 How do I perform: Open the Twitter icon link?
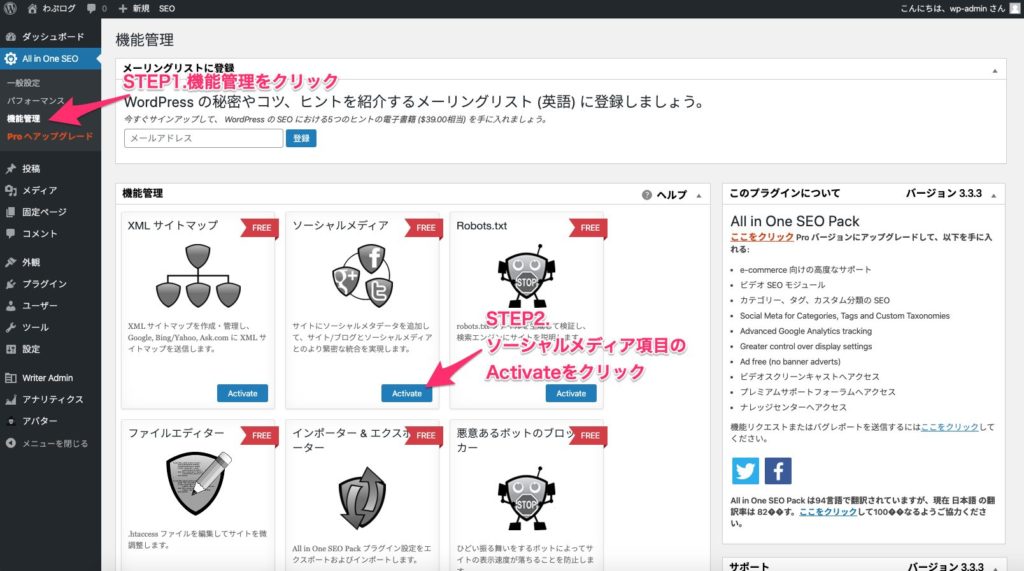745,470
